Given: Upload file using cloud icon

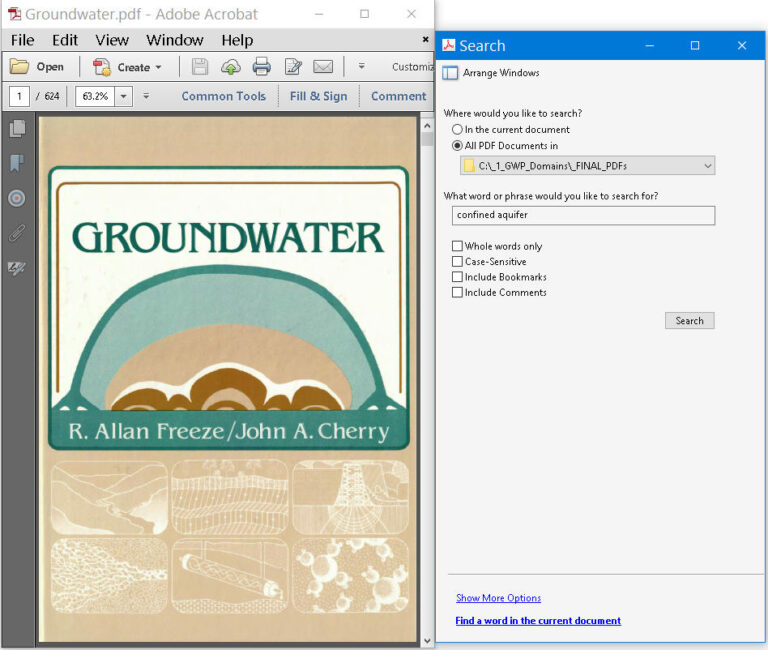Looking at the screenshot, I should (231, 67).
